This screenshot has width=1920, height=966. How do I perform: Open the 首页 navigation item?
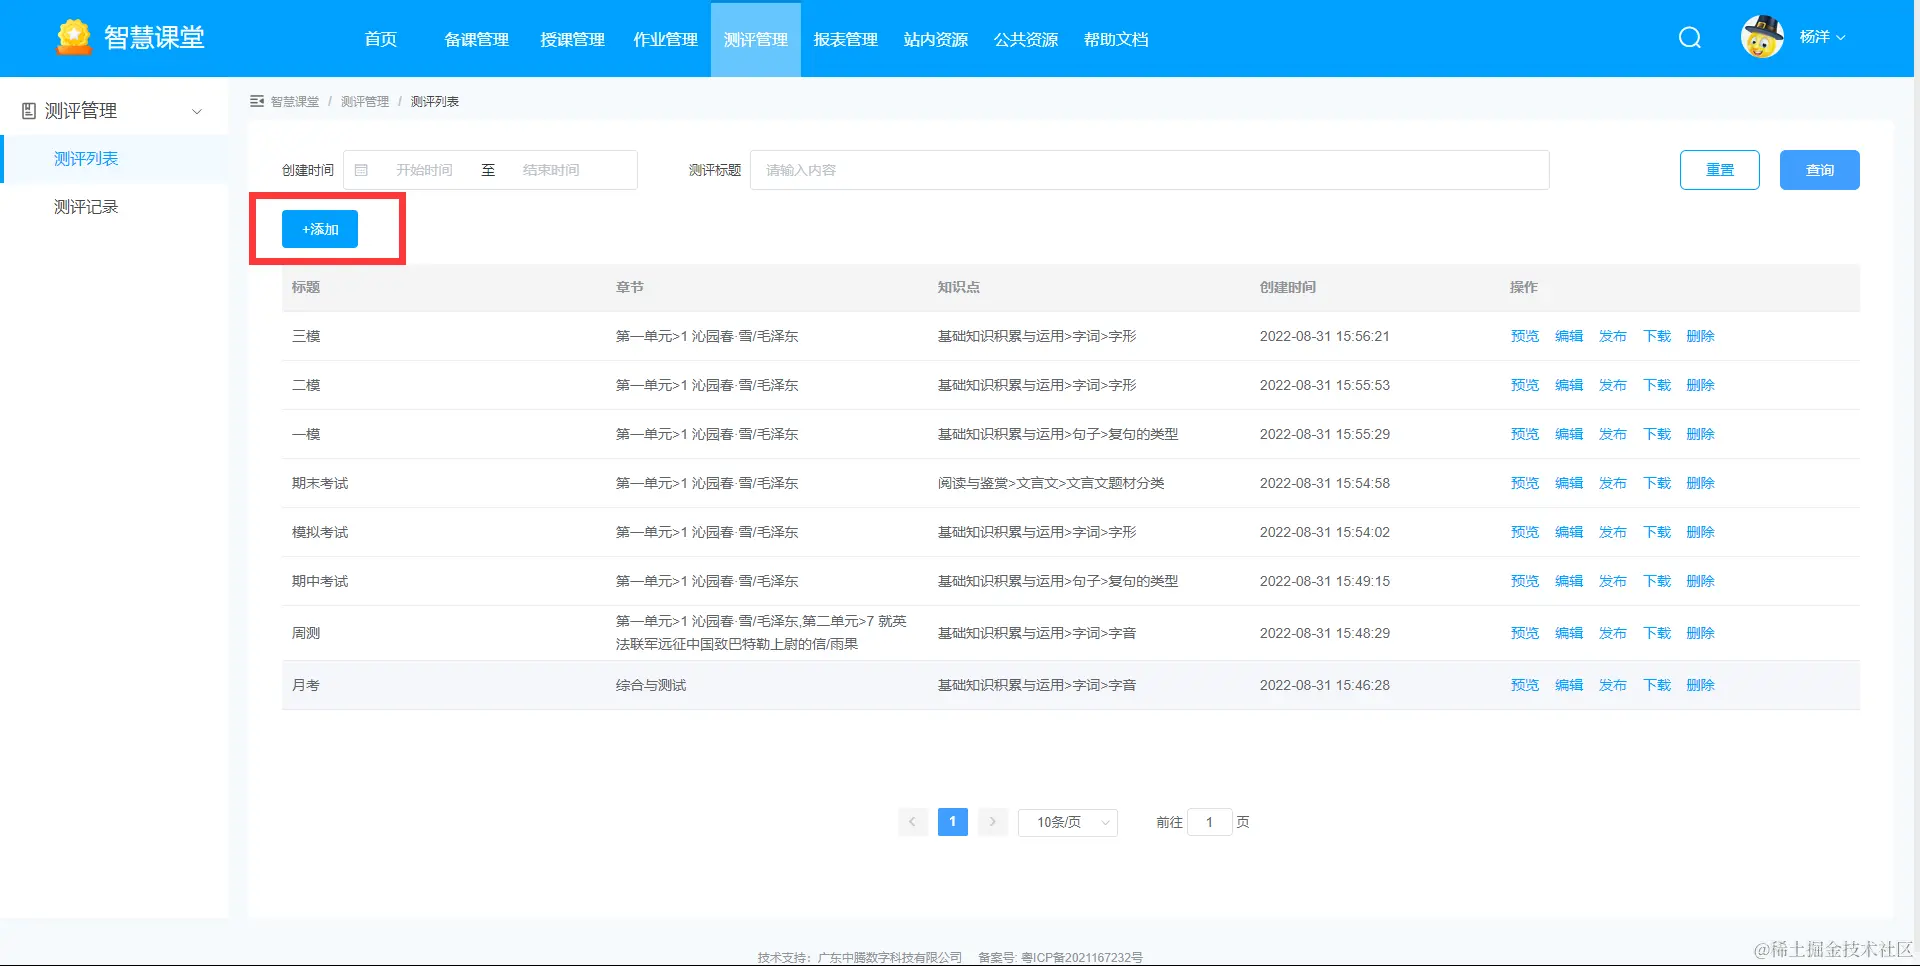[x=380, y=39]
